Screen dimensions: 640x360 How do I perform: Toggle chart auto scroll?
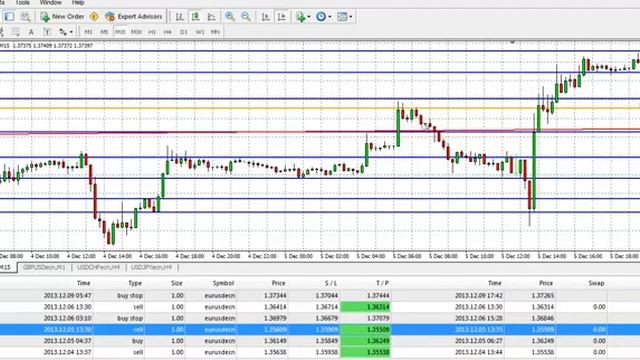[x=266, y=17]
